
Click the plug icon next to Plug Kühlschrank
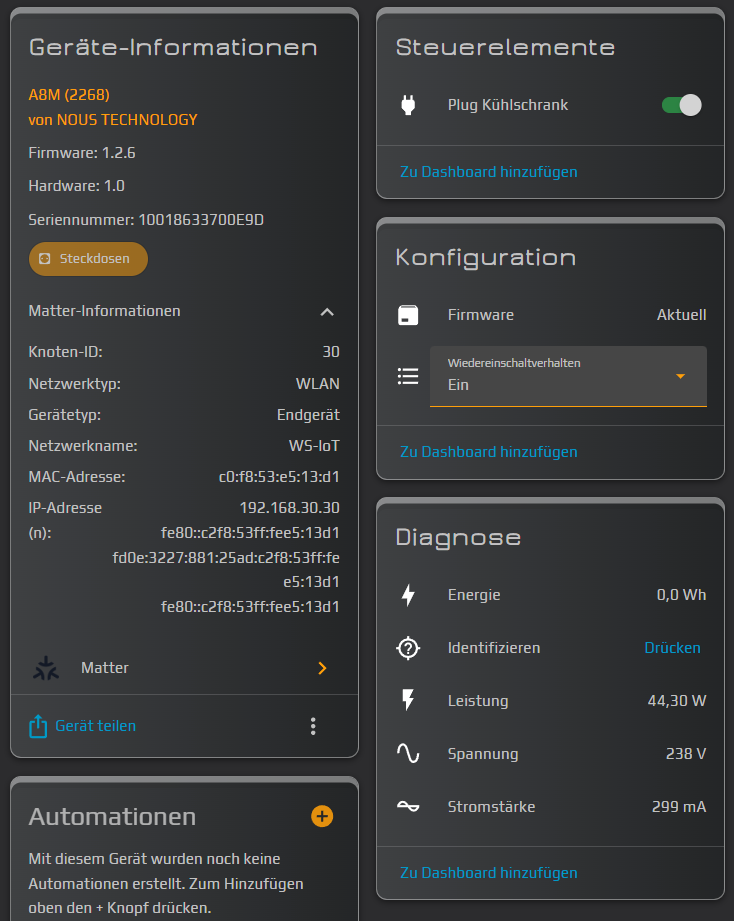pos(408,105)
